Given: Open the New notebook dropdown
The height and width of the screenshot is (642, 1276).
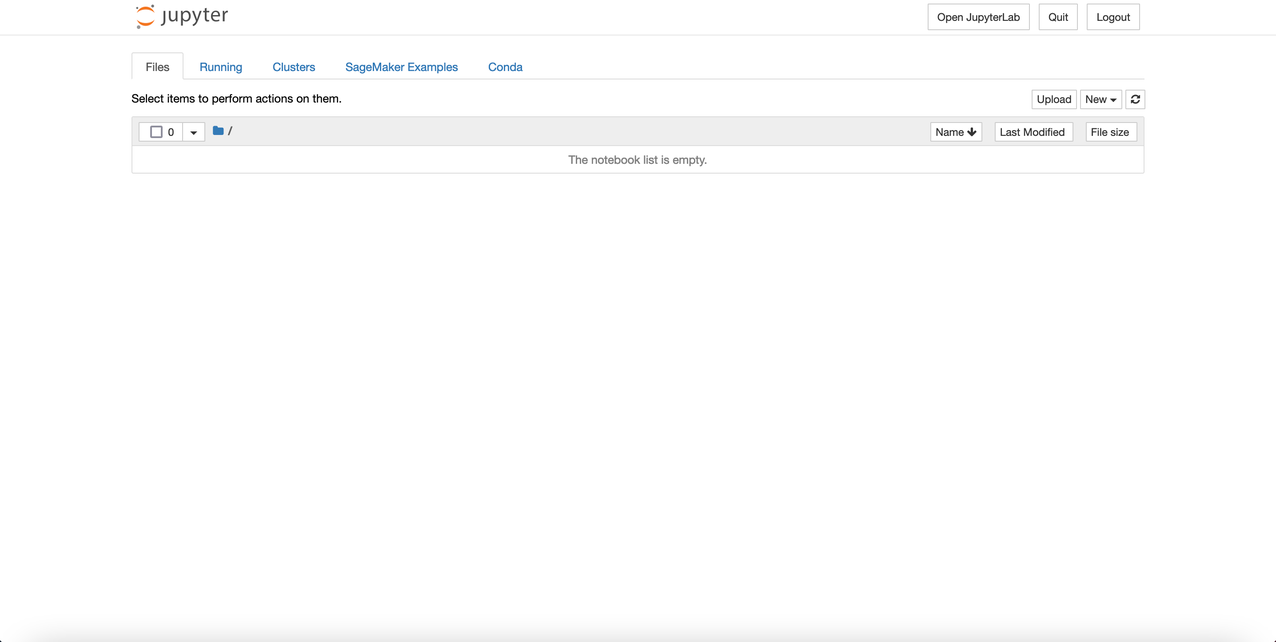Looking at the screenshot, I should tap(1101, 99).
